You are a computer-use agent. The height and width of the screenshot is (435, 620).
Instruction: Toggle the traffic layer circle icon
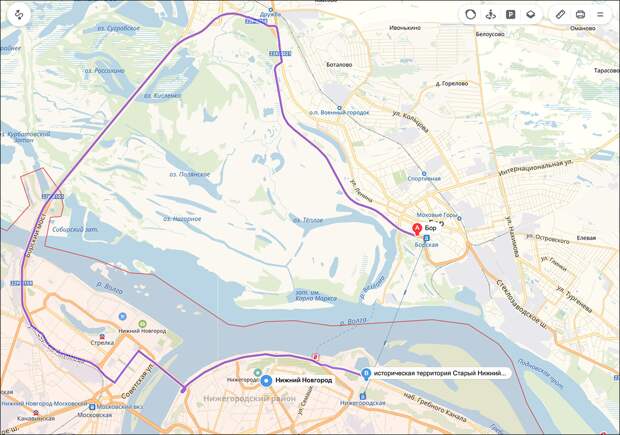click(x=470, y=15)
